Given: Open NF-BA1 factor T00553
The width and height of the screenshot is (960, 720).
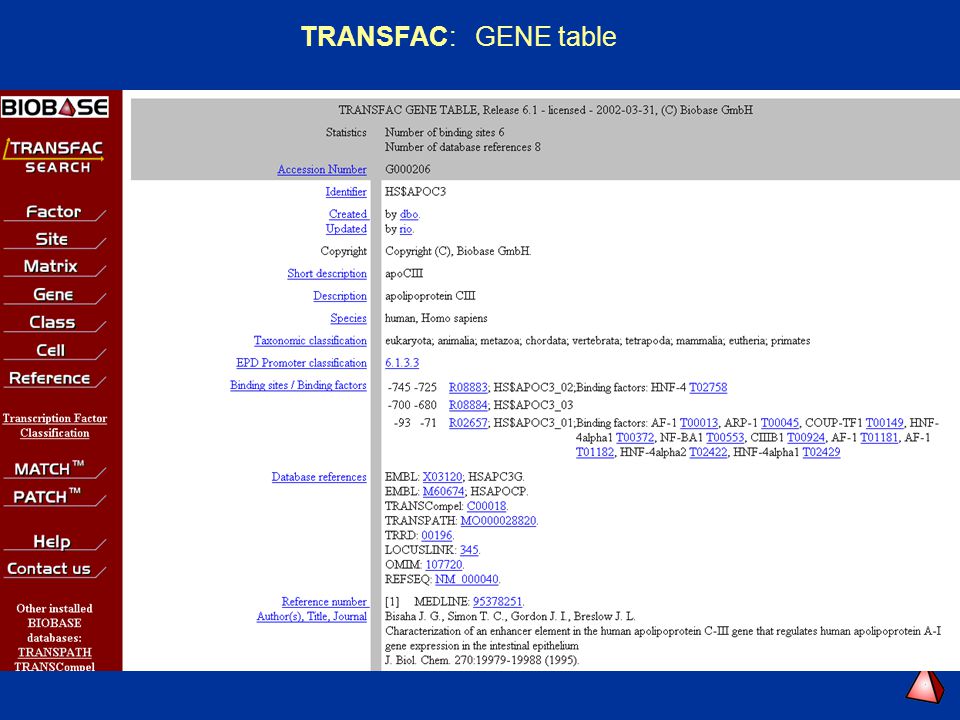Looking at the screenshot, I should click(725, 438).
